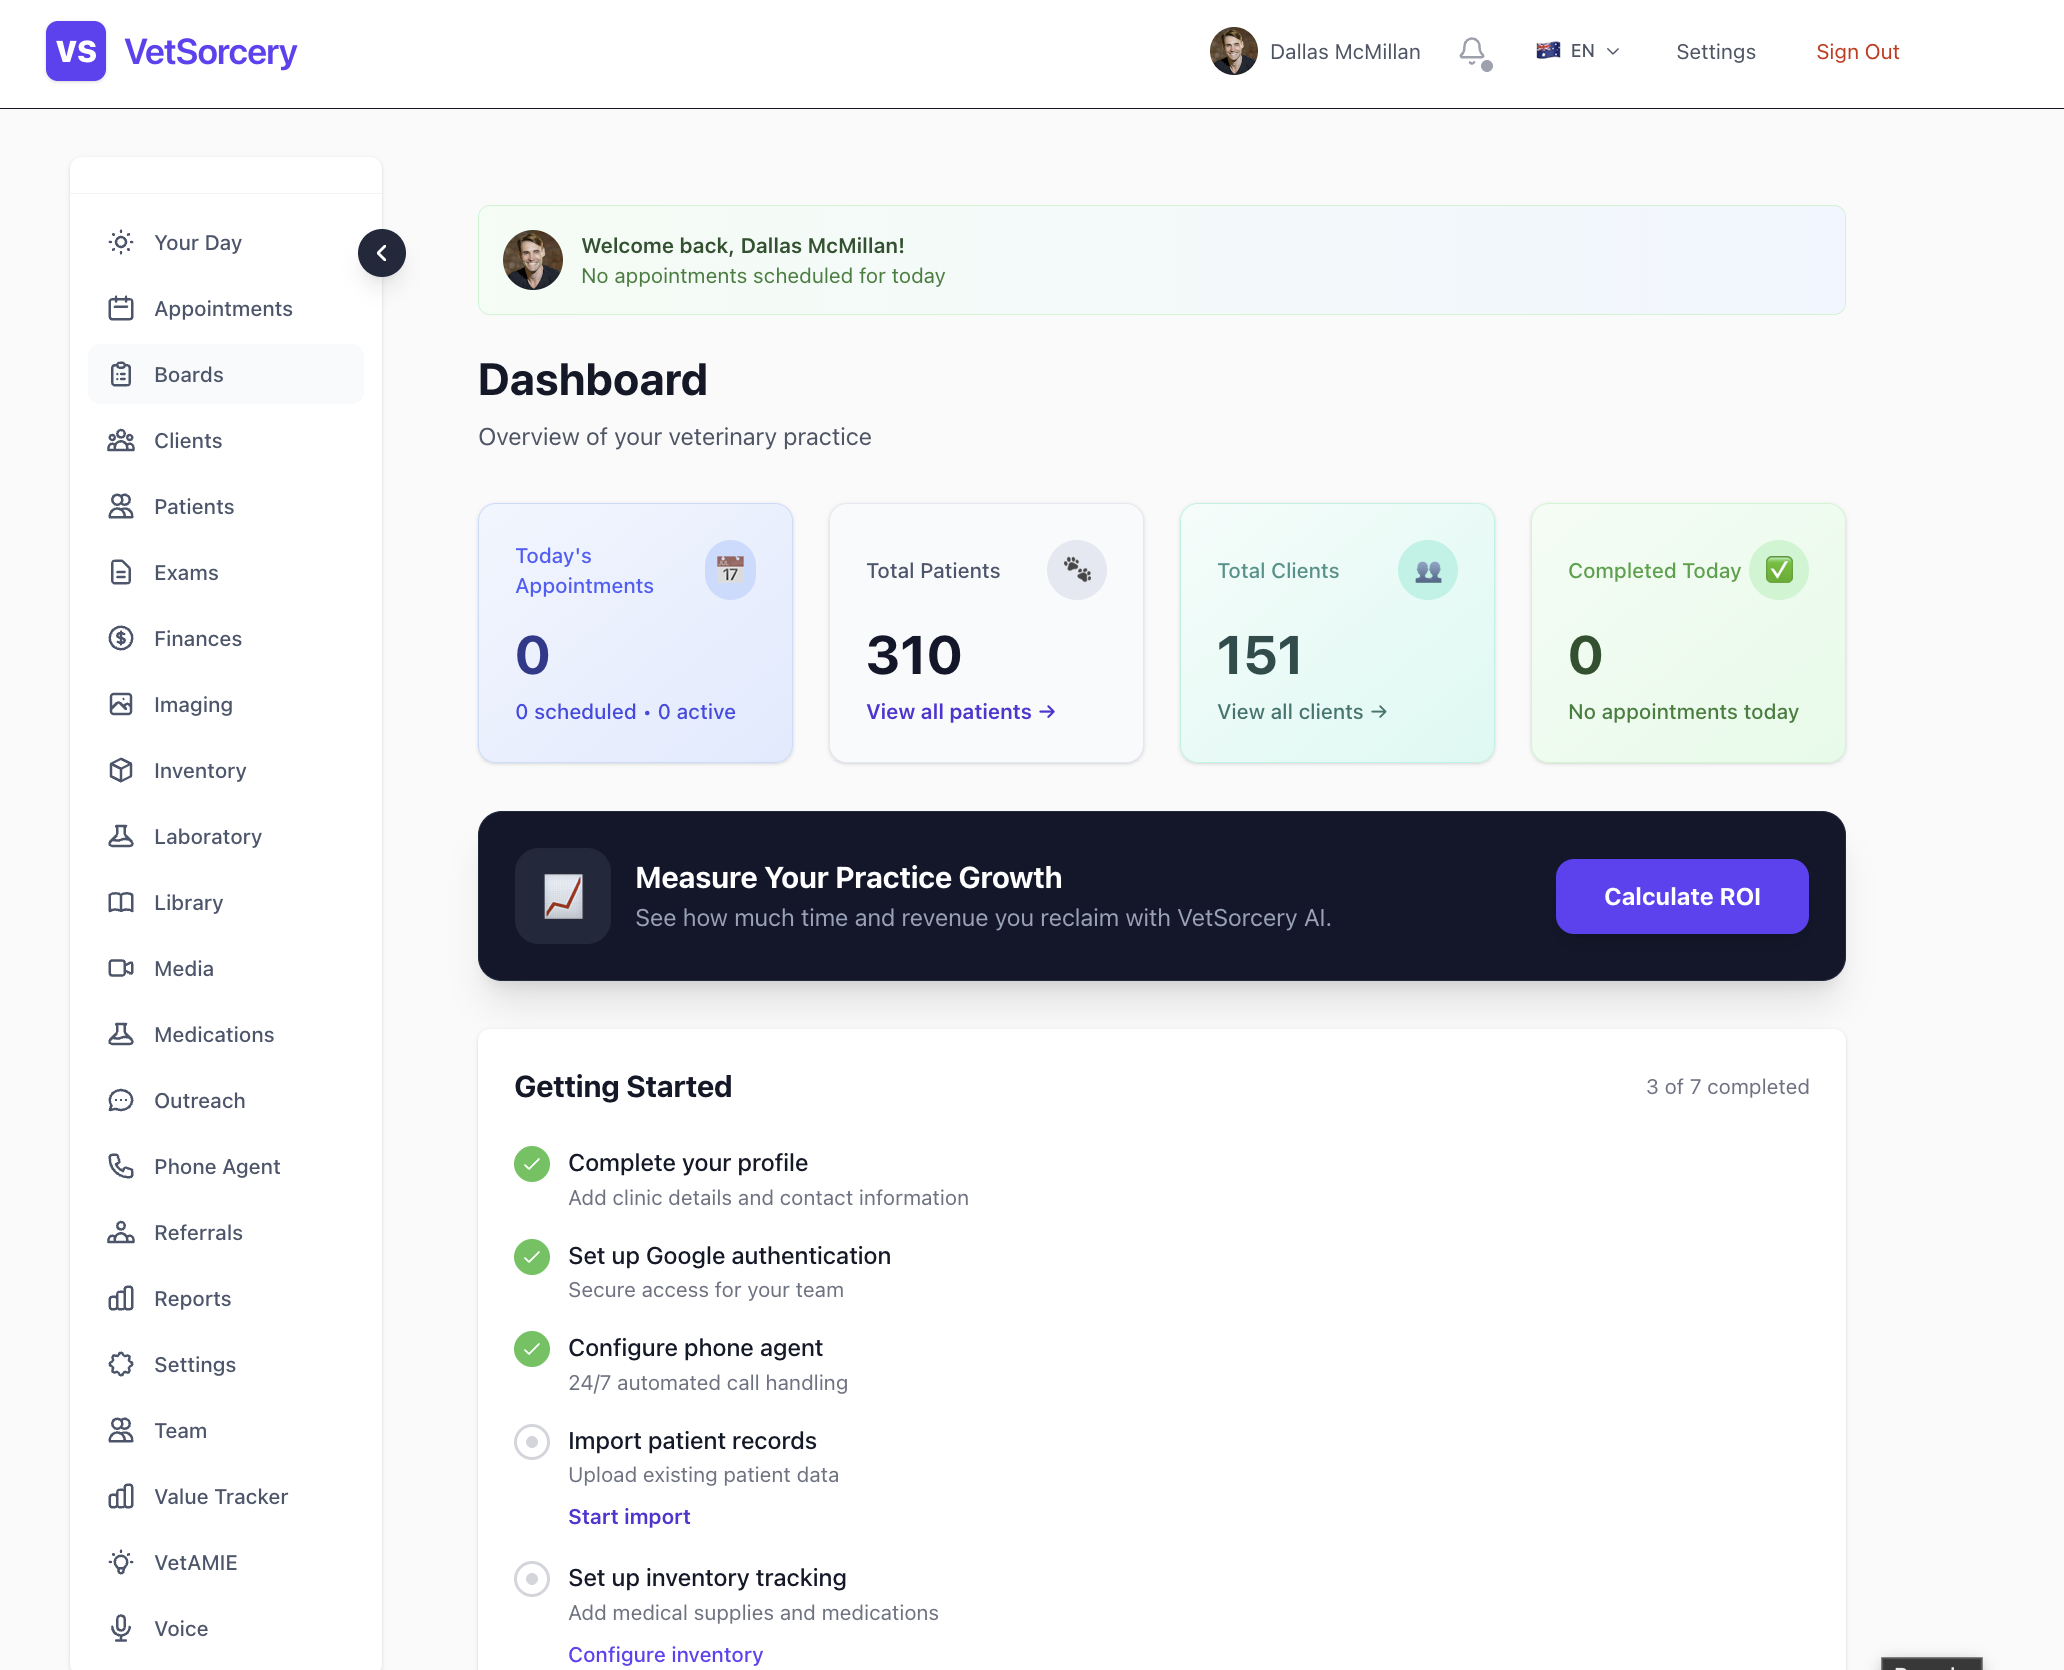Open Phone Agent from the sidebar
This screenshot has height=1670, width=2064.
click(x=217, y=1166)
